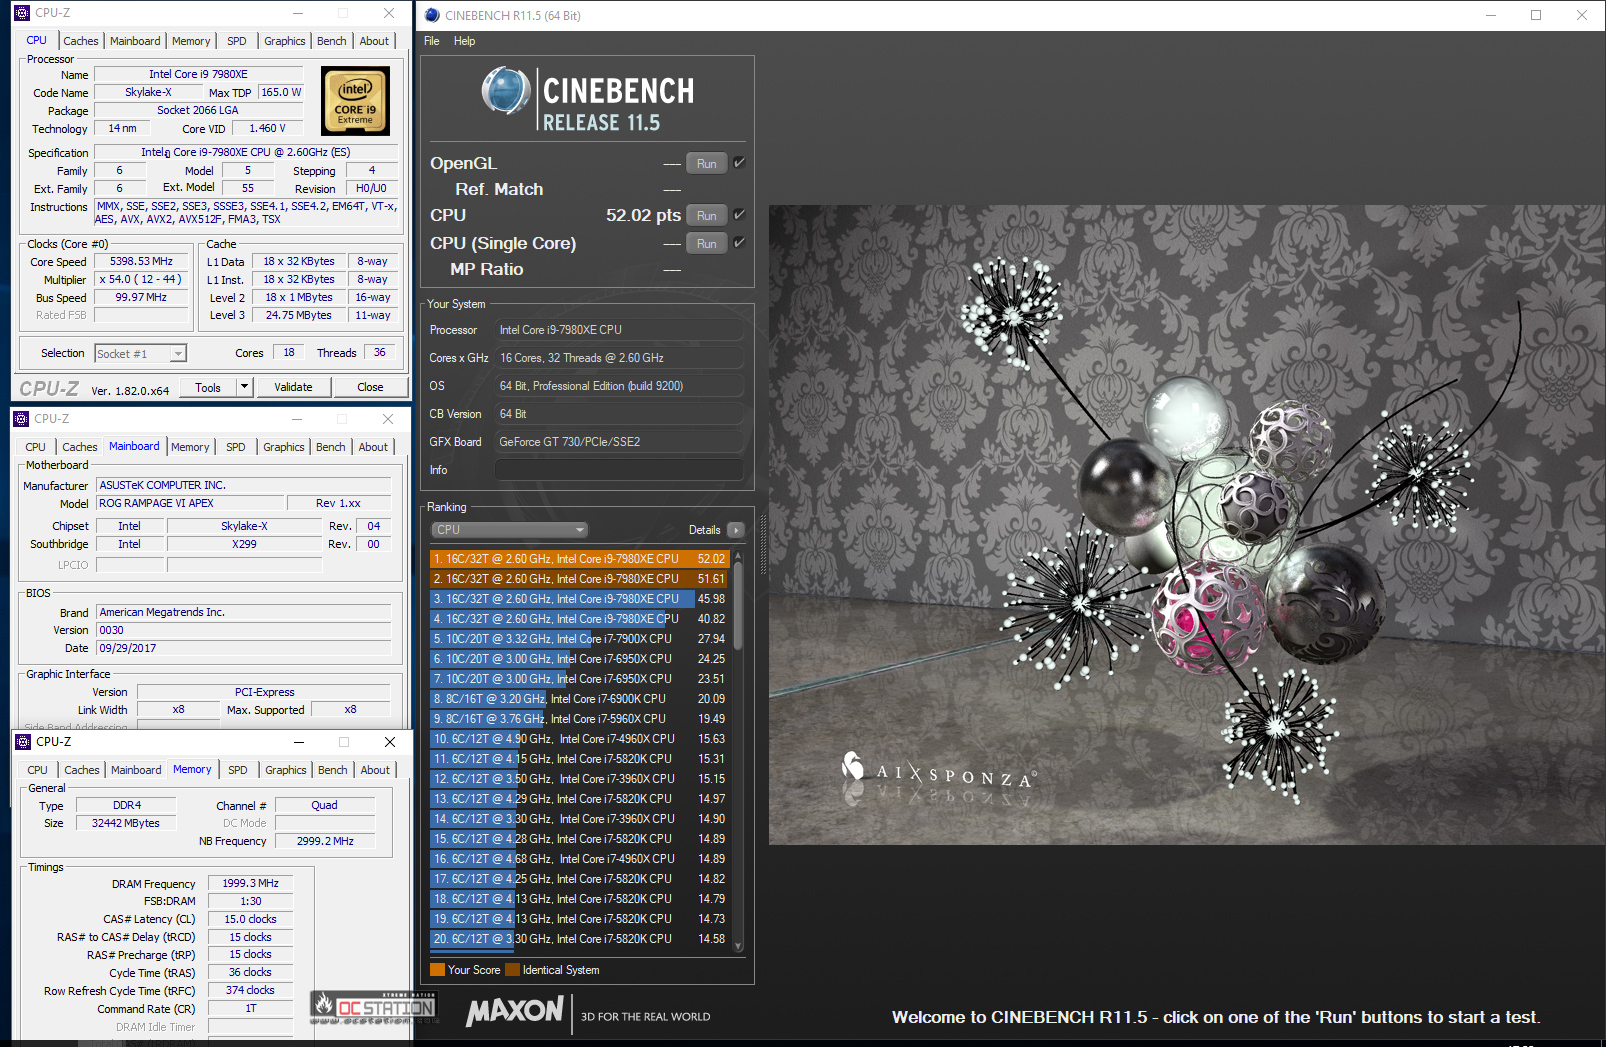This screenshot has height=1047, width=1606.
Task: Click the Cinebench globe logo
Action: click(505, 91)
